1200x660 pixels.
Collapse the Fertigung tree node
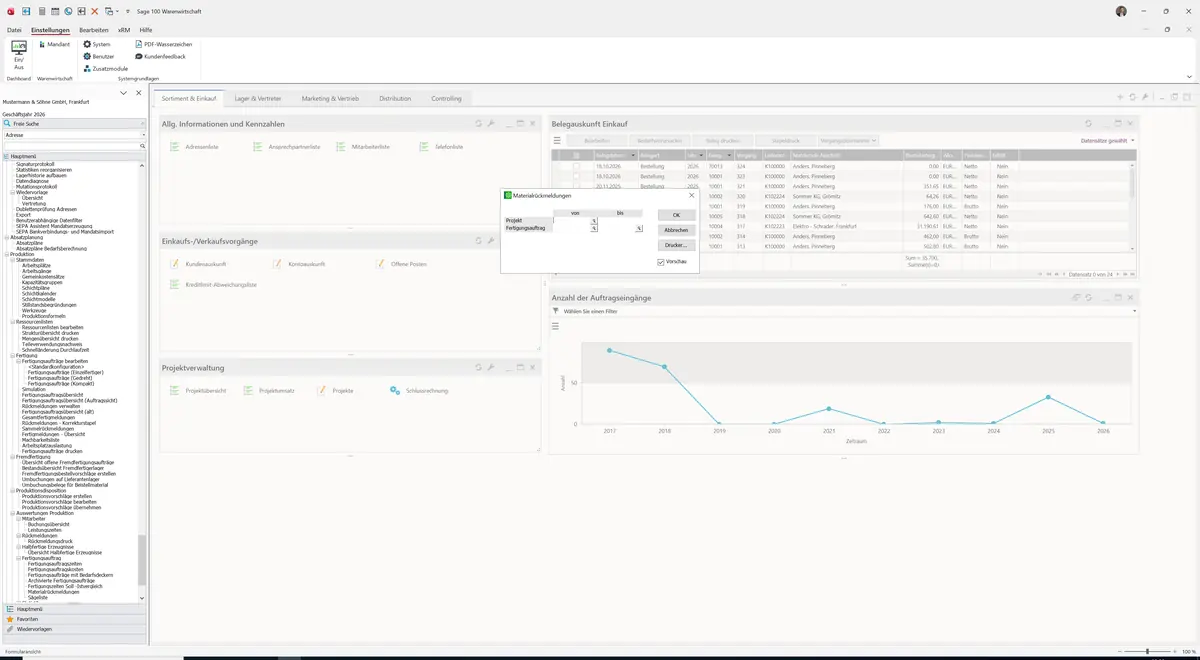12,355
